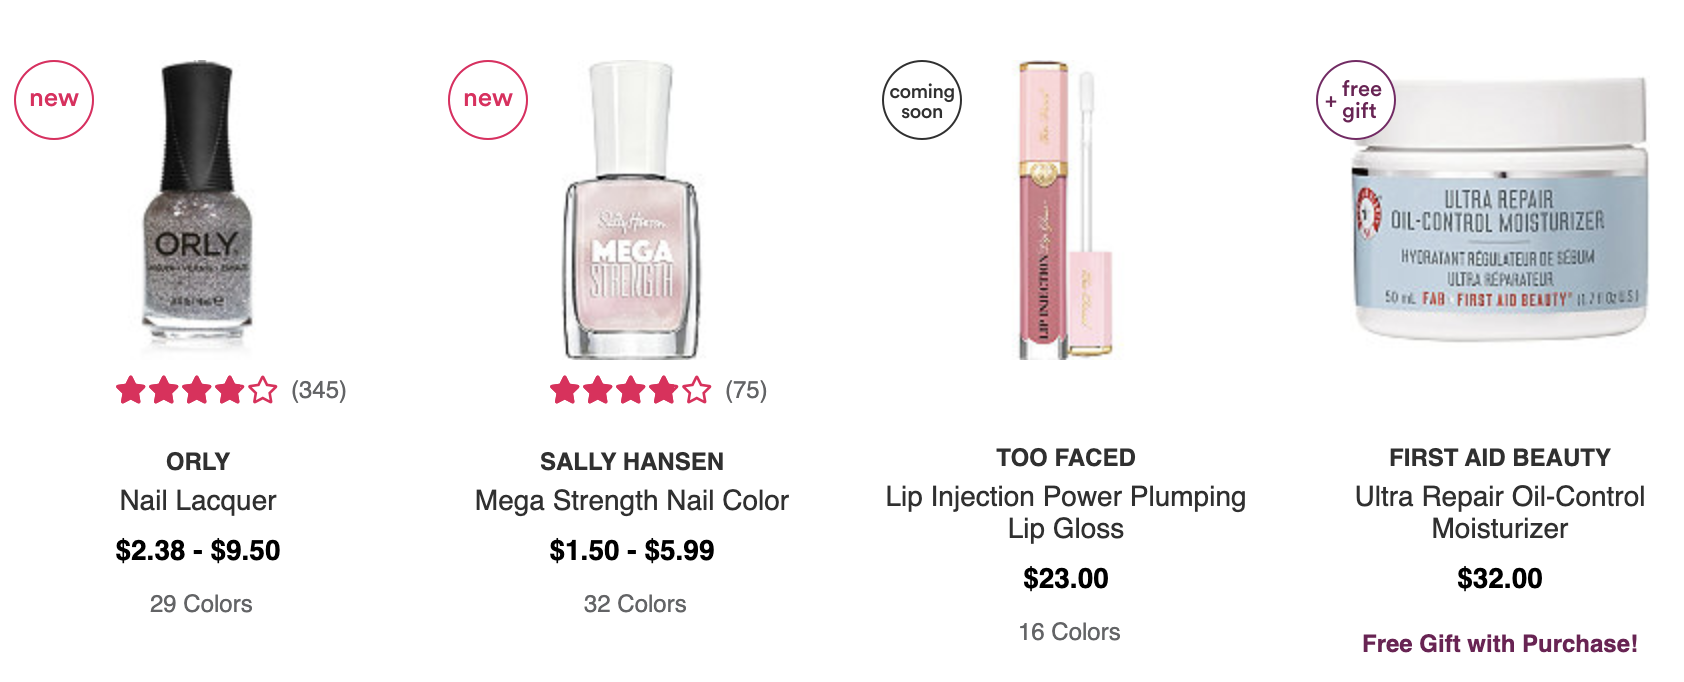The image size is (1684, 682).
Task: Click the 29 Colors label under ORLY
Action: click(201, 604)
